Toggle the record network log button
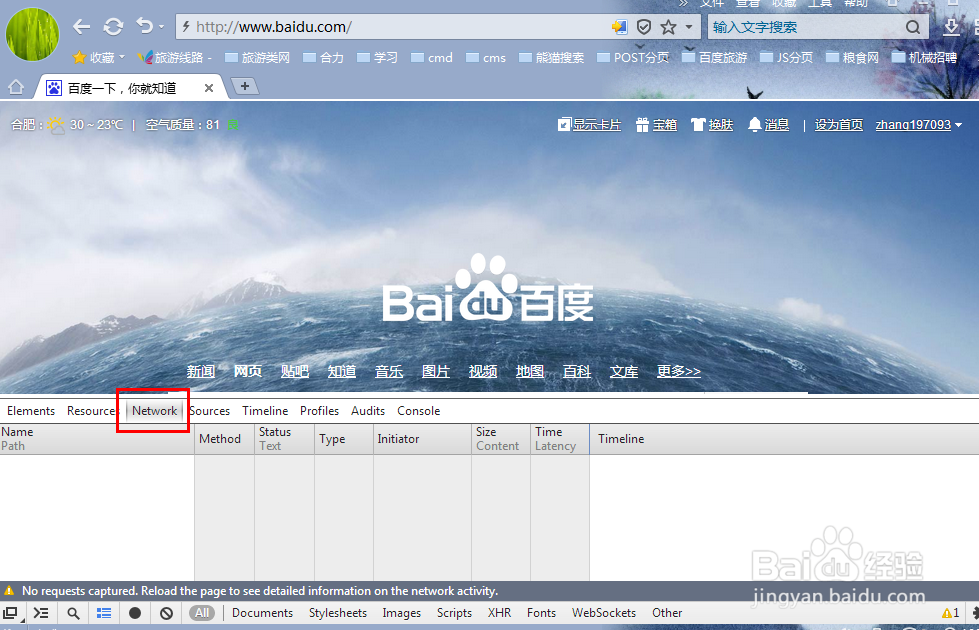The height and width of the screenshot is (630, 979). click(135, 613)
